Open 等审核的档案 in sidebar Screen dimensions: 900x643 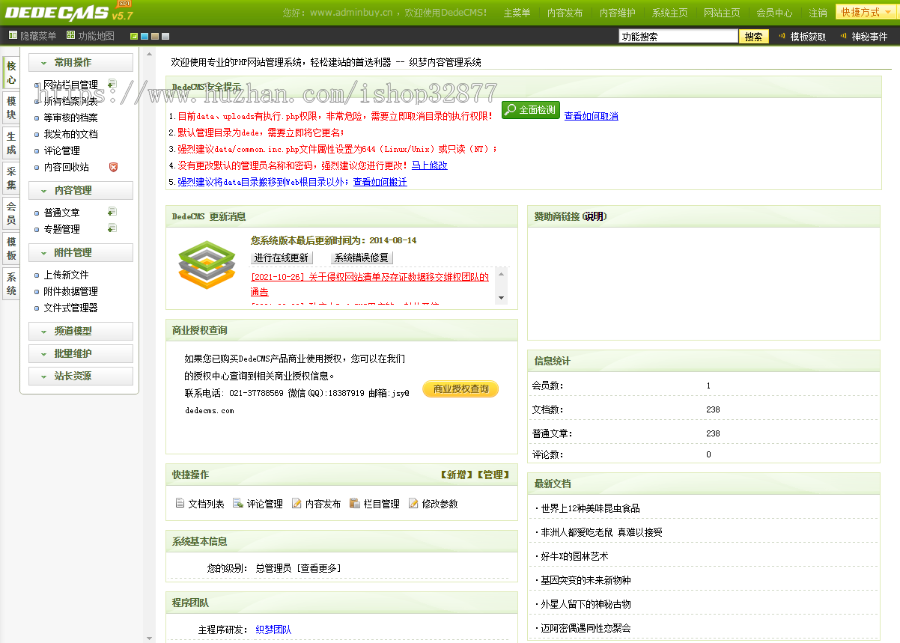pyautogui.click(x=71, y=118)
